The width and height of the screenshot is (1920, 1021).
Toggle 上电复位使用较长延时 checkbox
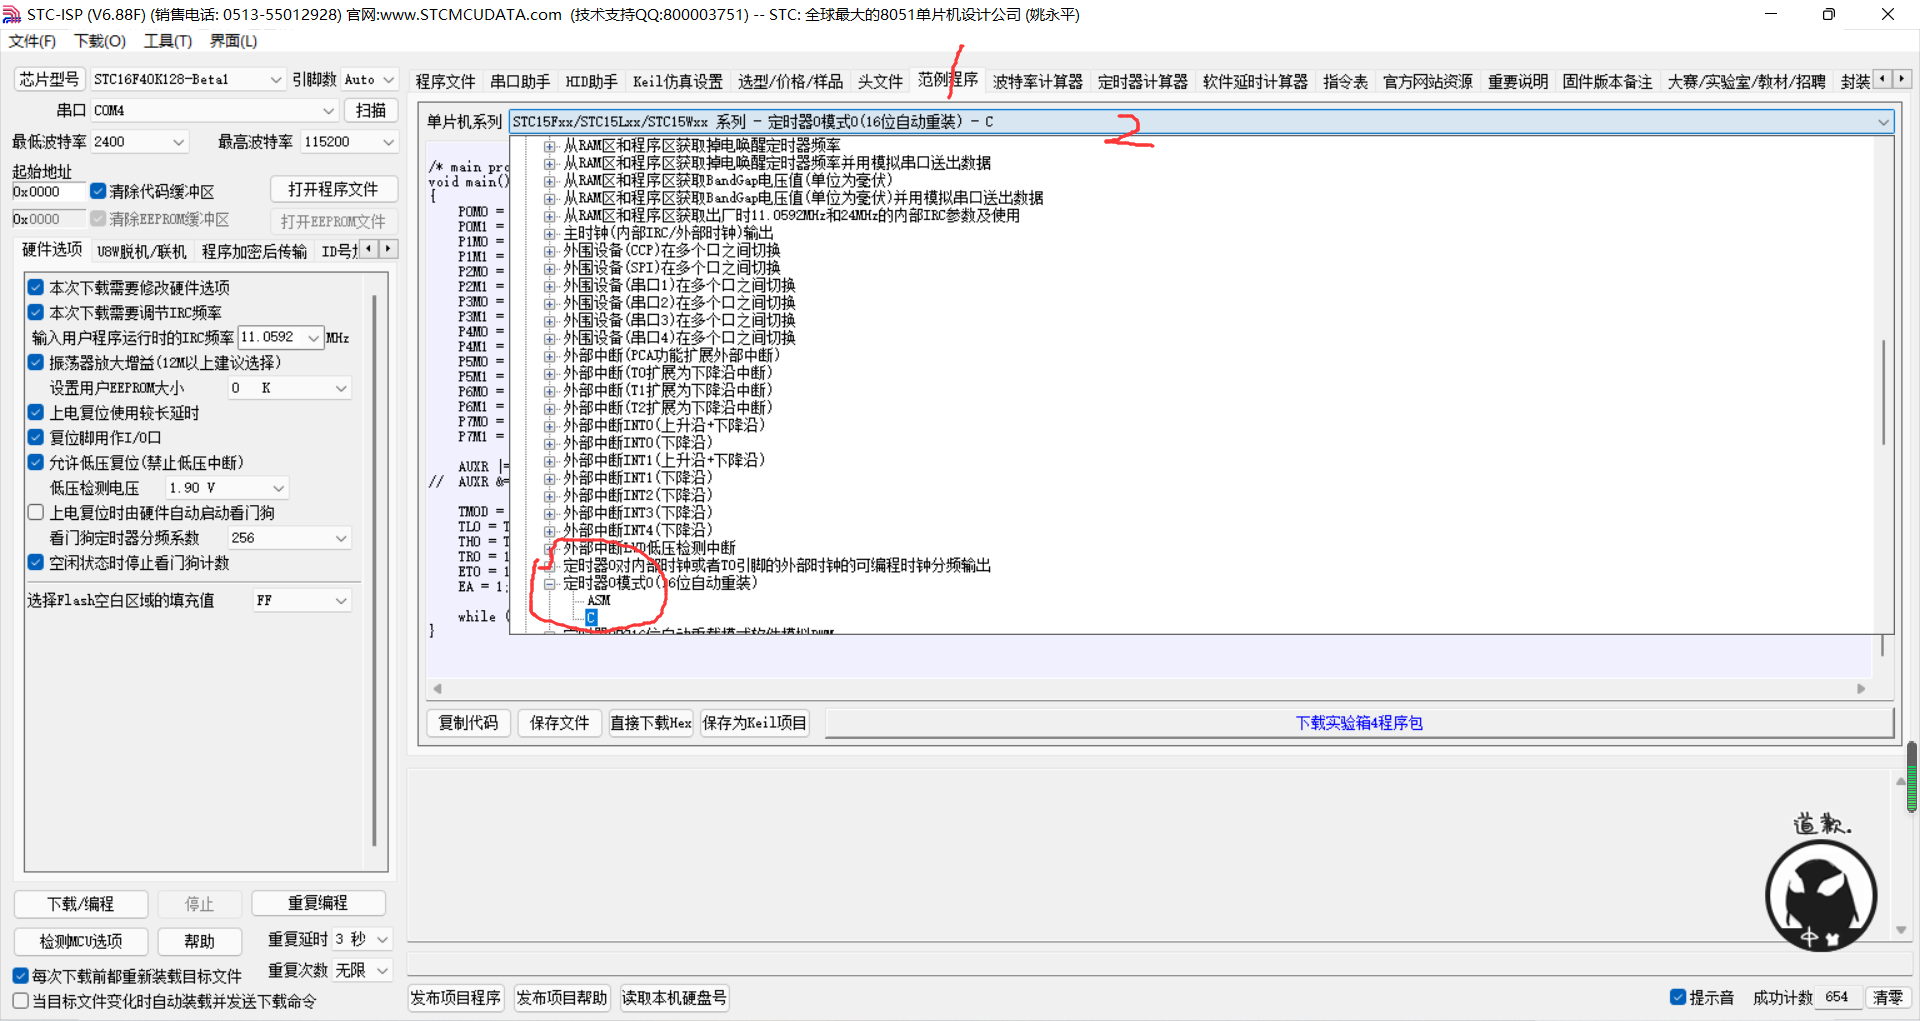36,412
